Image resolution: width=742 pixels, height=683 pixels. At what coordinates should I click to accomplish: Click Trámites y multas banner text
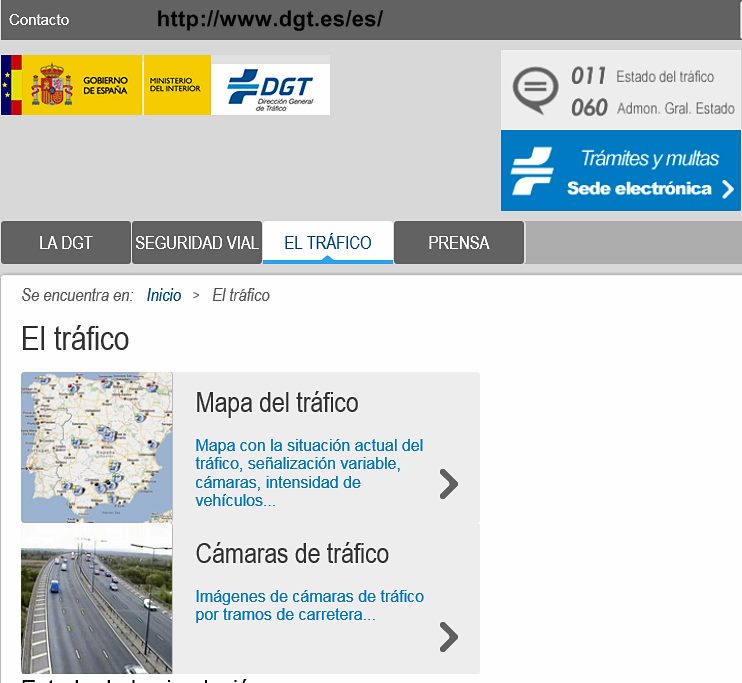coord(650,159)
